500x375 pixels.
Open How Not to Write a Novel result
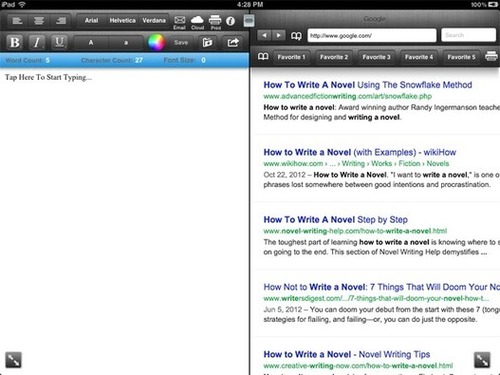[x=382, y=287]
